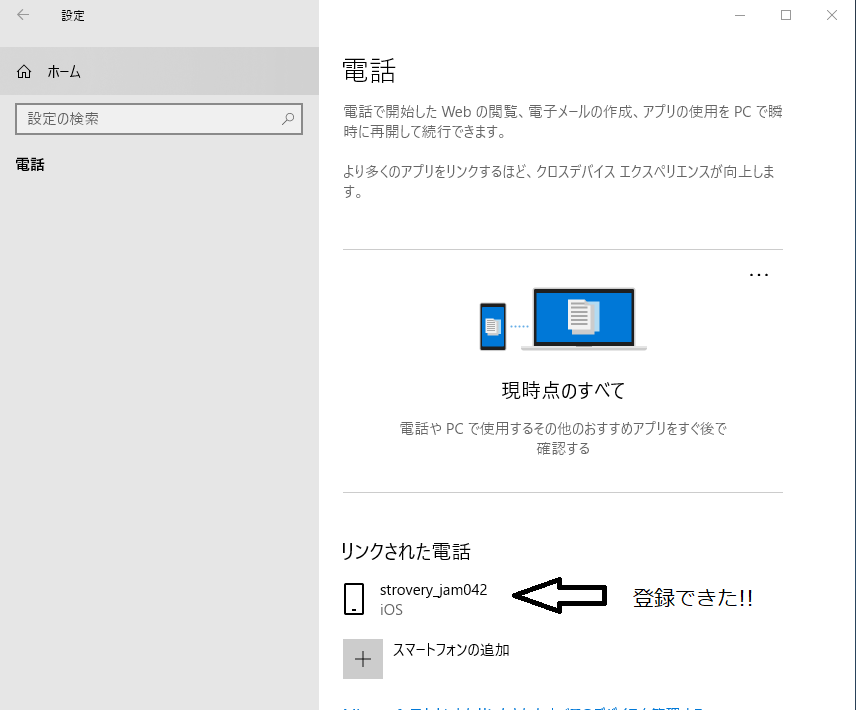
Task: Focus the 設定の検索 search field
Action: coord(159,119)
